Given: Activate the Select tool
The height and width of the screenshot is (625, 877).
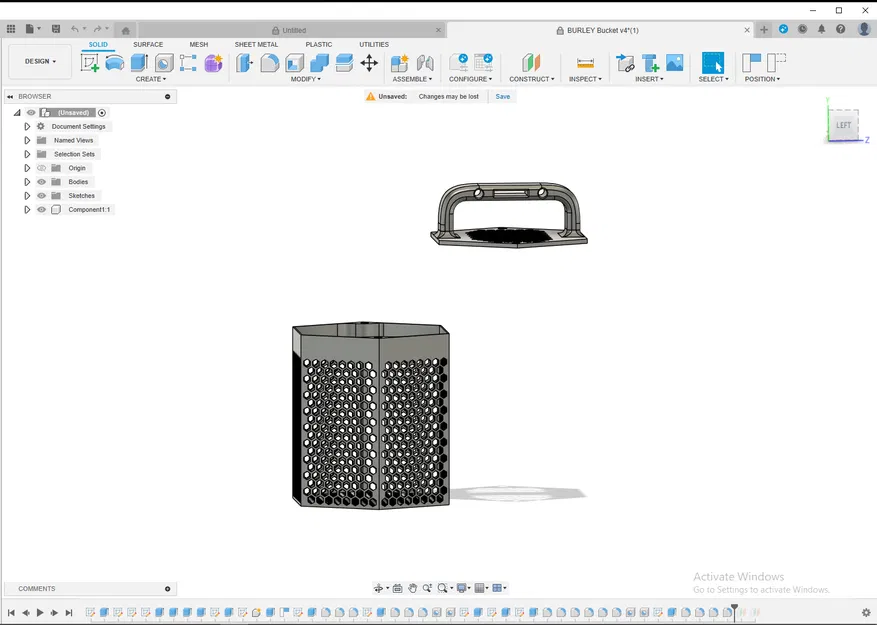Looking at the screenshot, I should click(713, 62).
